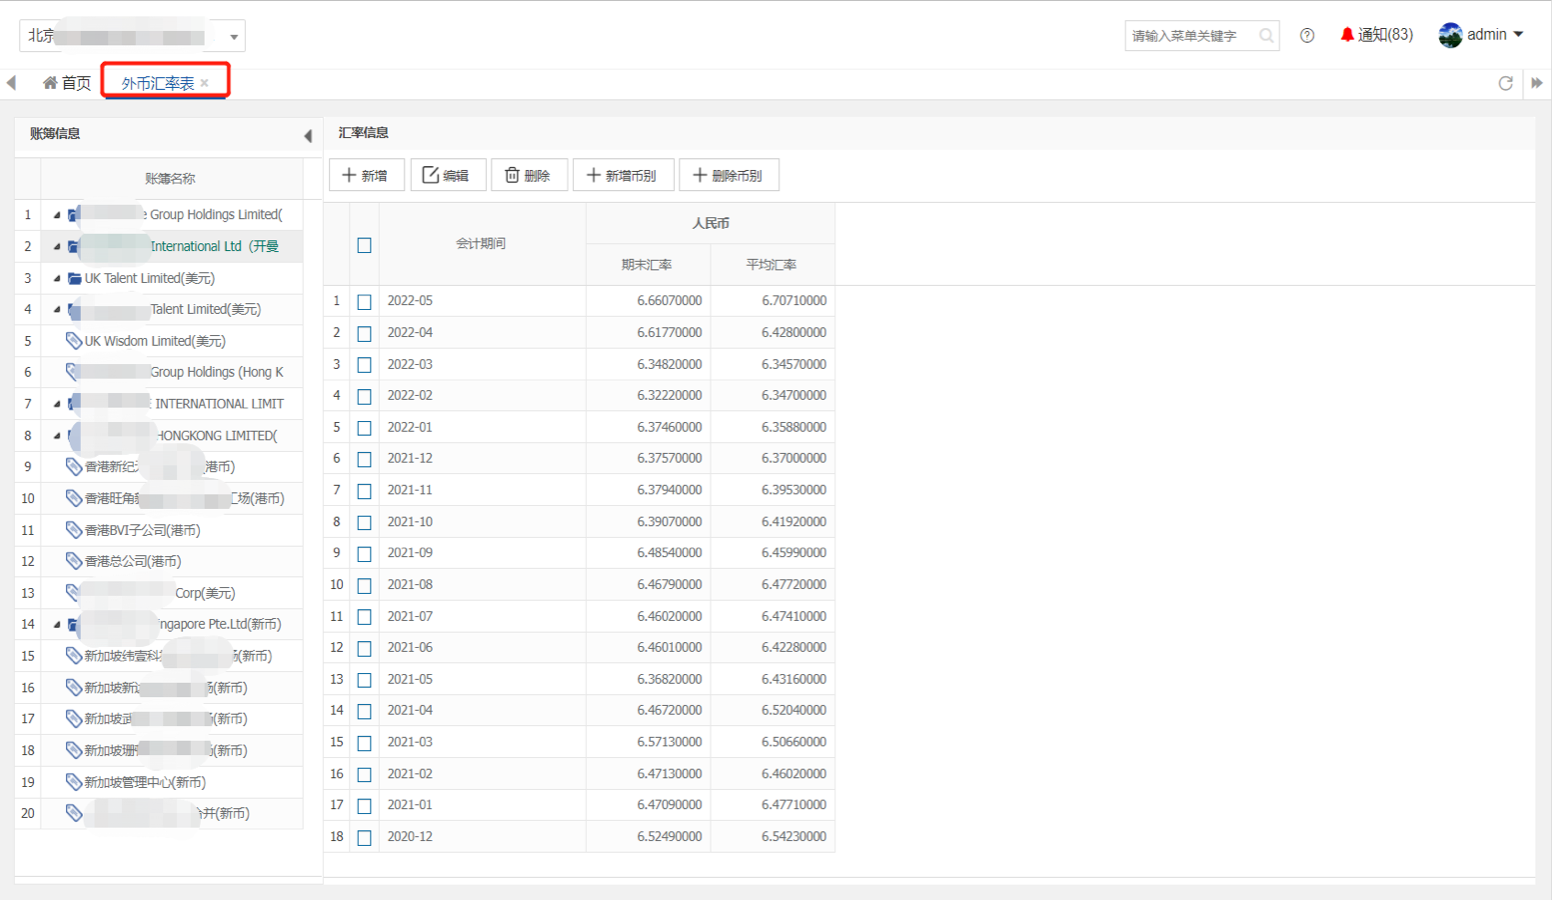Select the row checkbox for 2021-12
Image resolution: width=1552 pixels, height=900 pixels.
pyautogui.click(x=364, y=460)
